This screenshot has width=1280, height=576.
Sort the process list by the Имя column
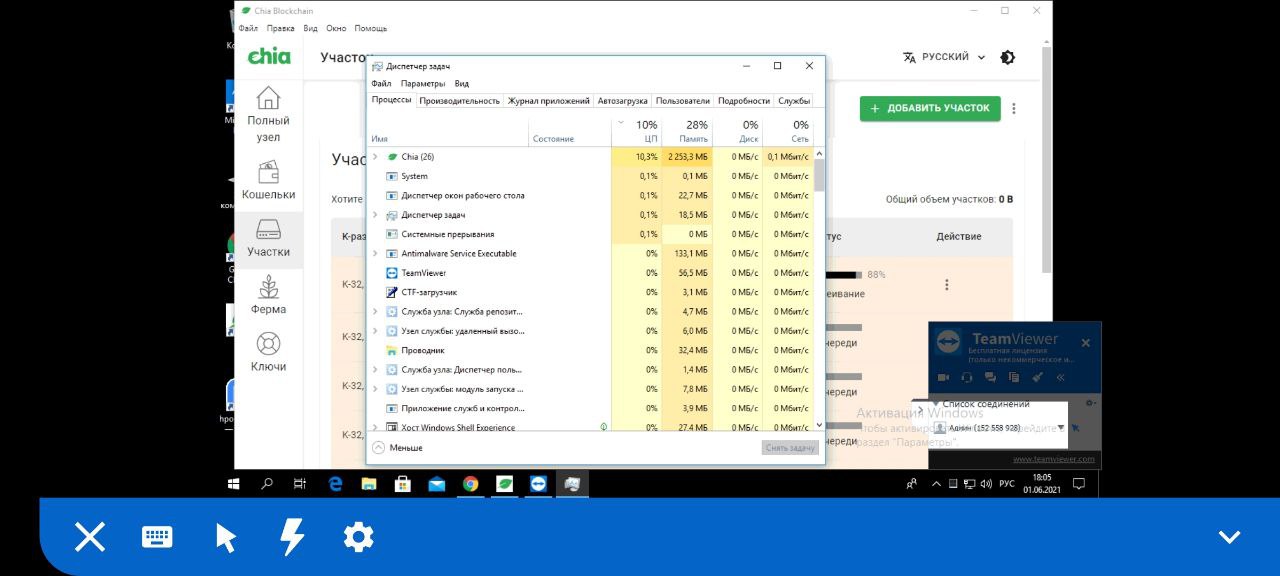[x=448, y=132]
